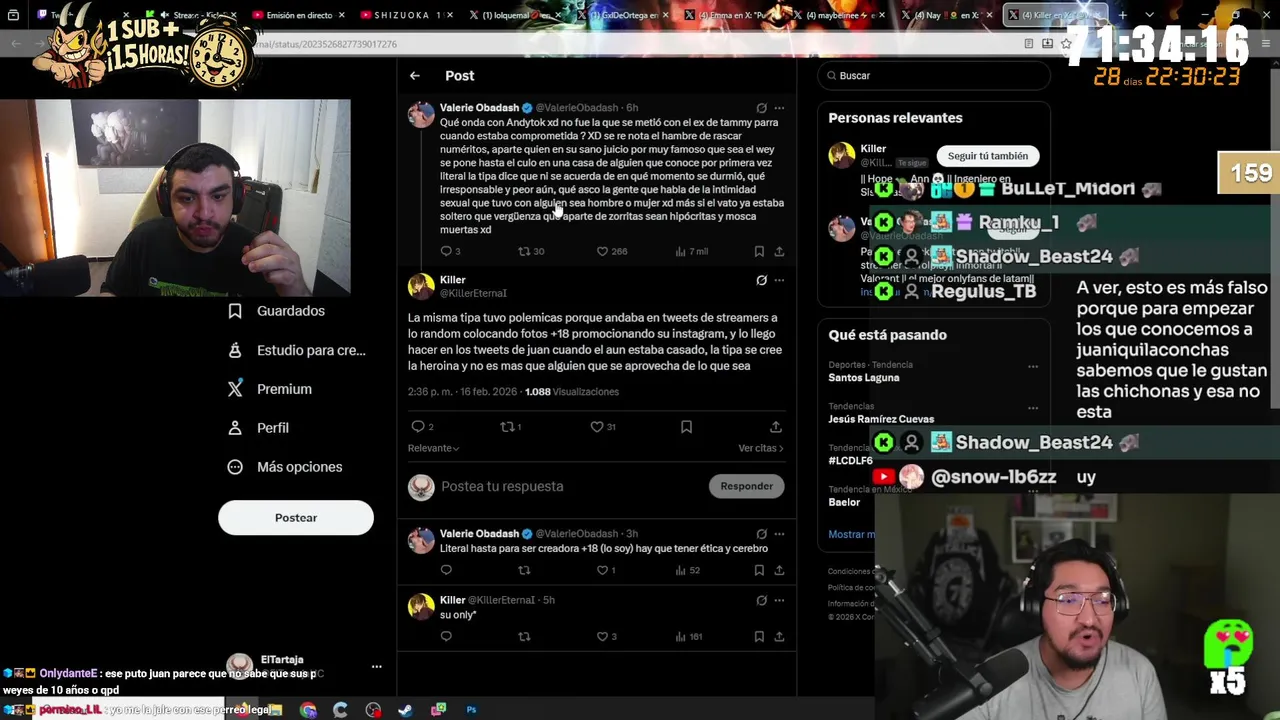Launch Chrome from the taskbar
The height and width of the screenshot is (720, 1280).
[308, 710]
